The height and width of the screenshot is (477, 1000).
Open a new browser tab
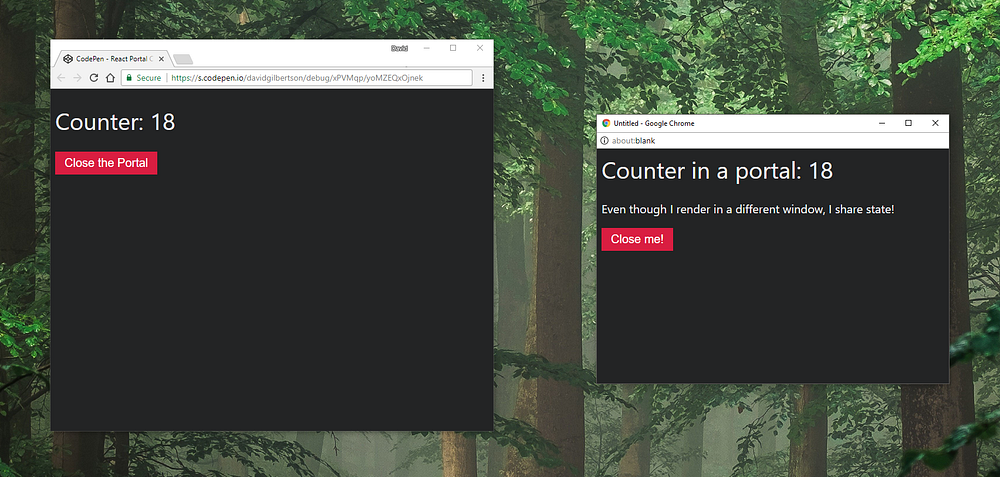click(183, 59)
